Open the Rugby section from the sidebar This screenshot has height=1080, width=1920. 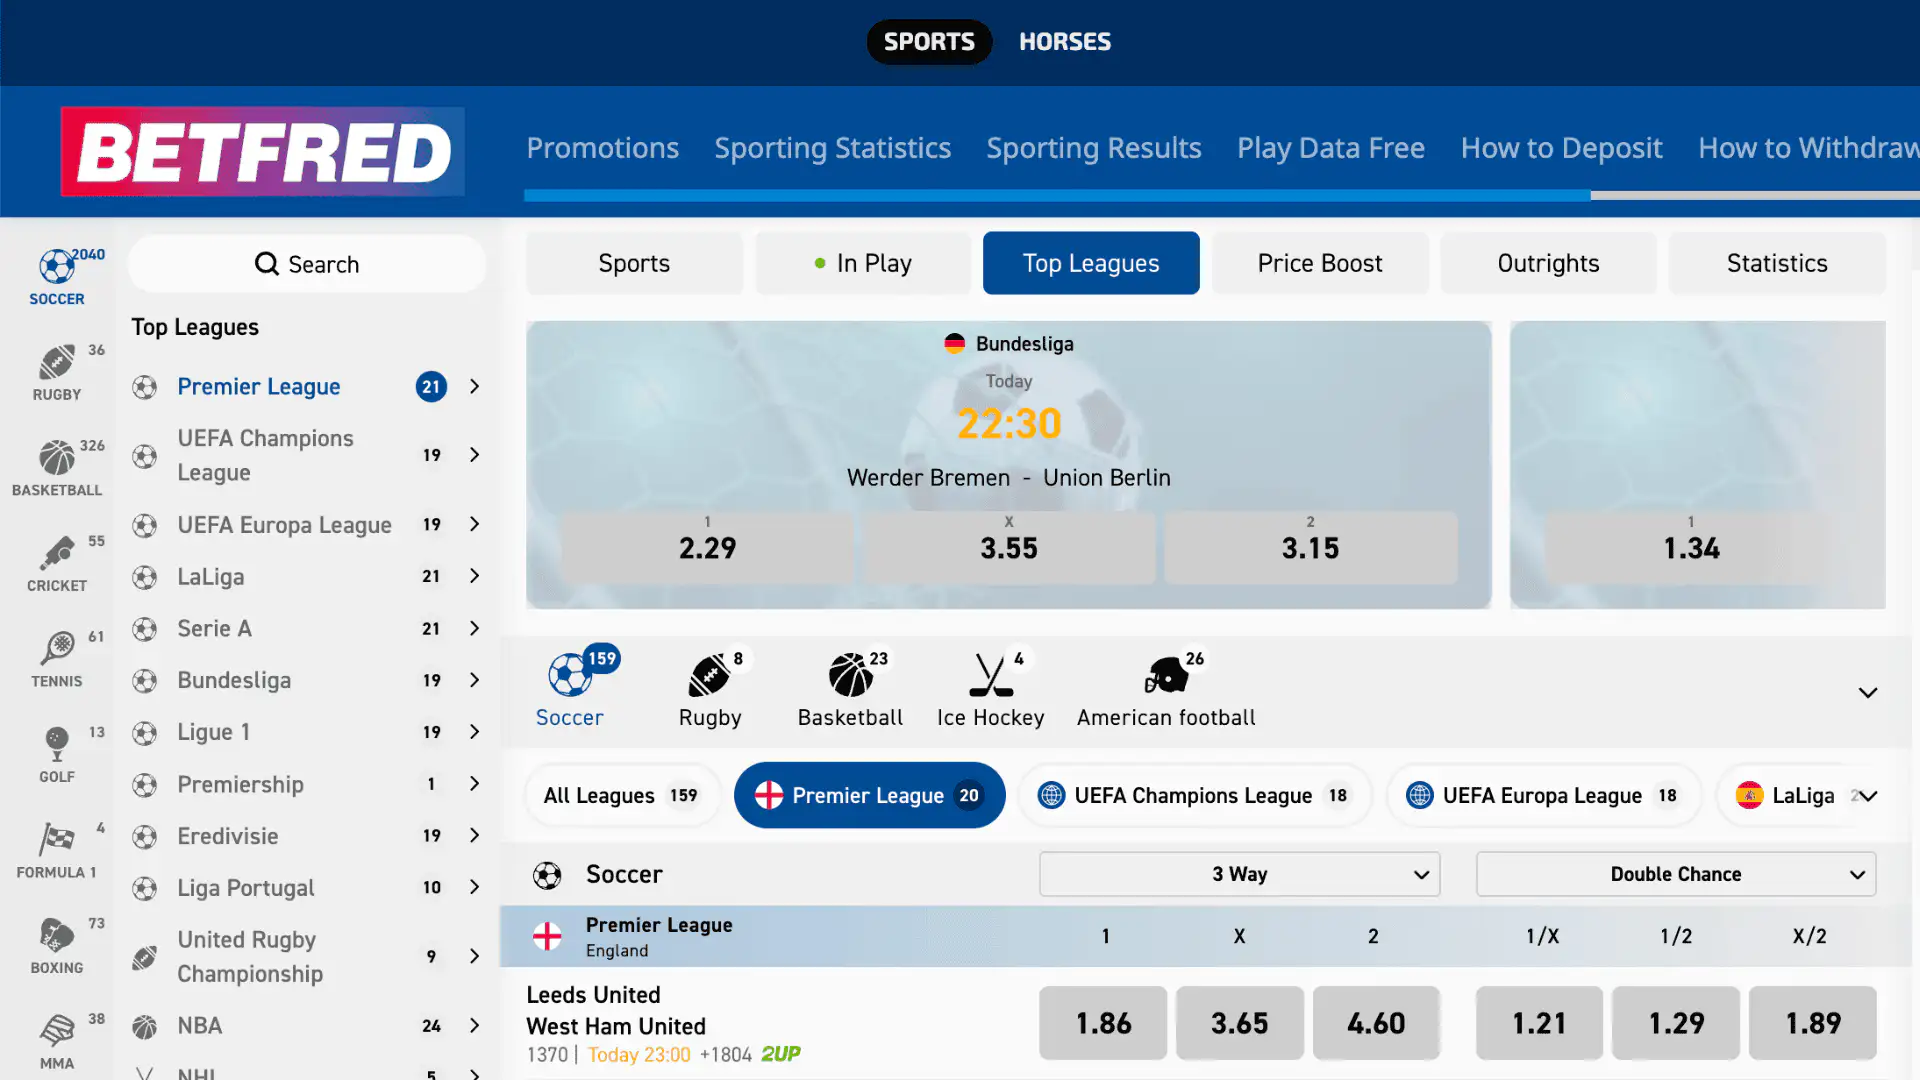(57, 365)
